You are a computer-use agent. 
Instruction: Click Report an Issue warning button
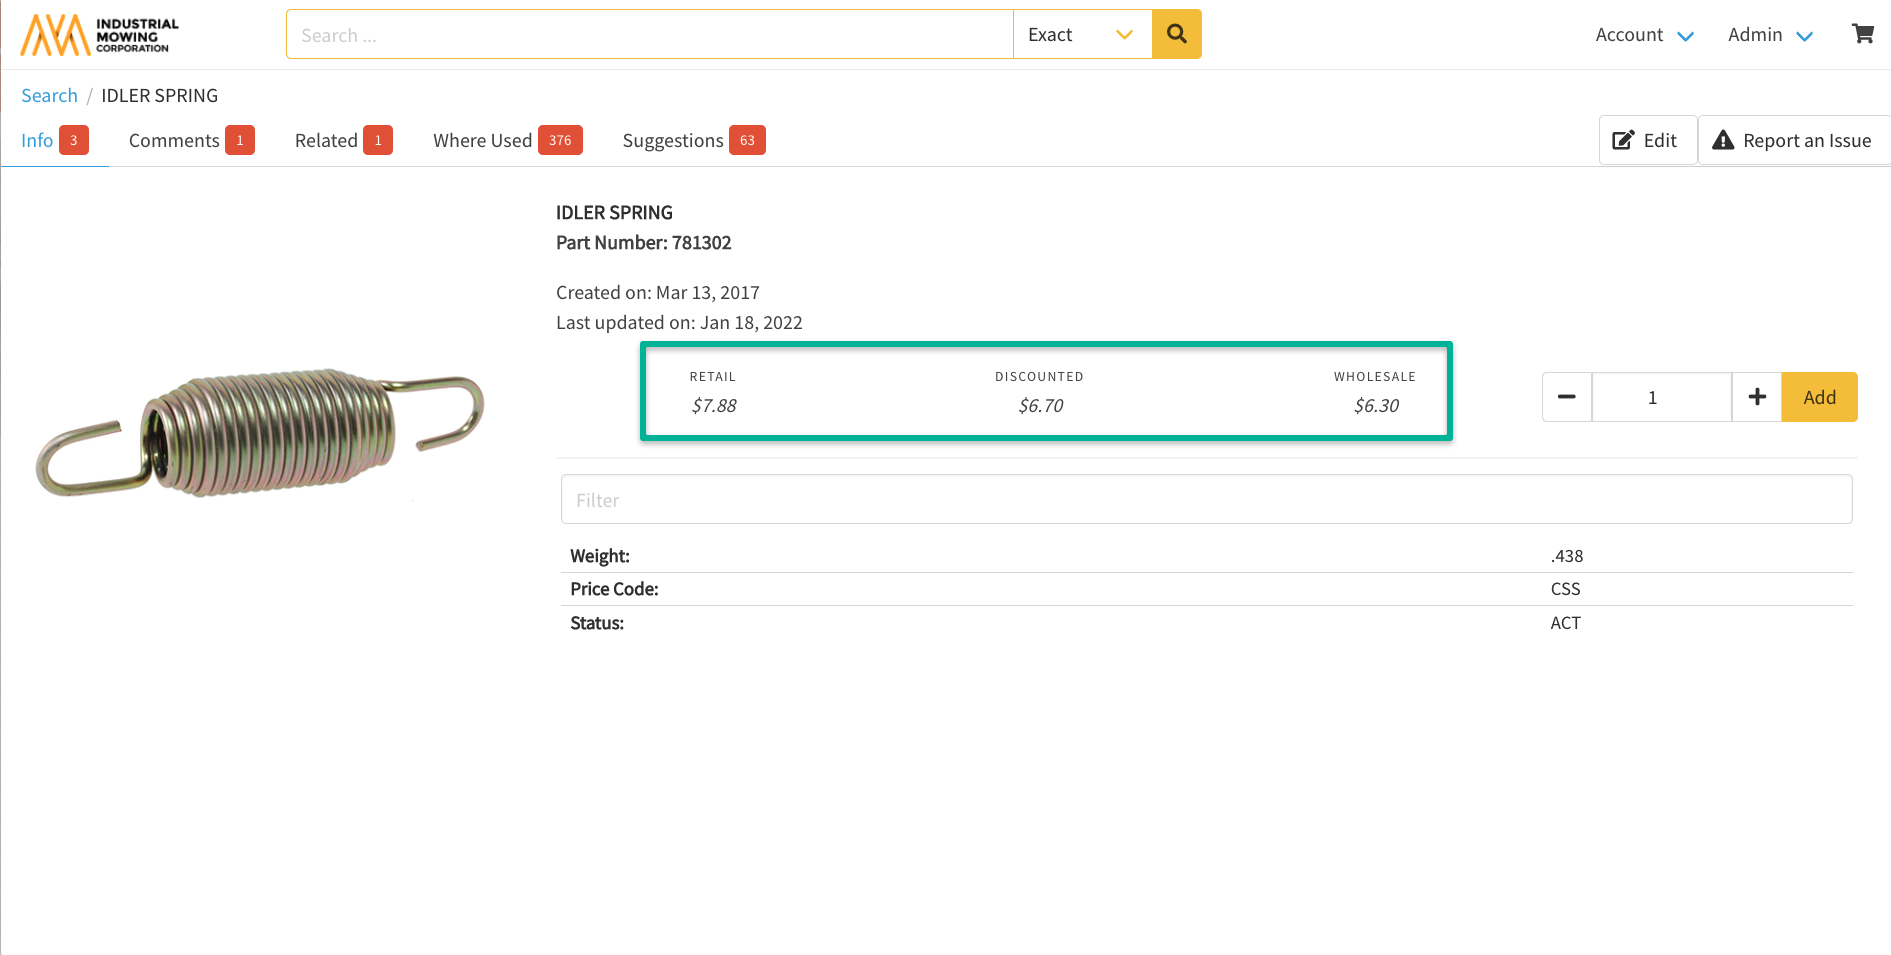[1792, 140]
